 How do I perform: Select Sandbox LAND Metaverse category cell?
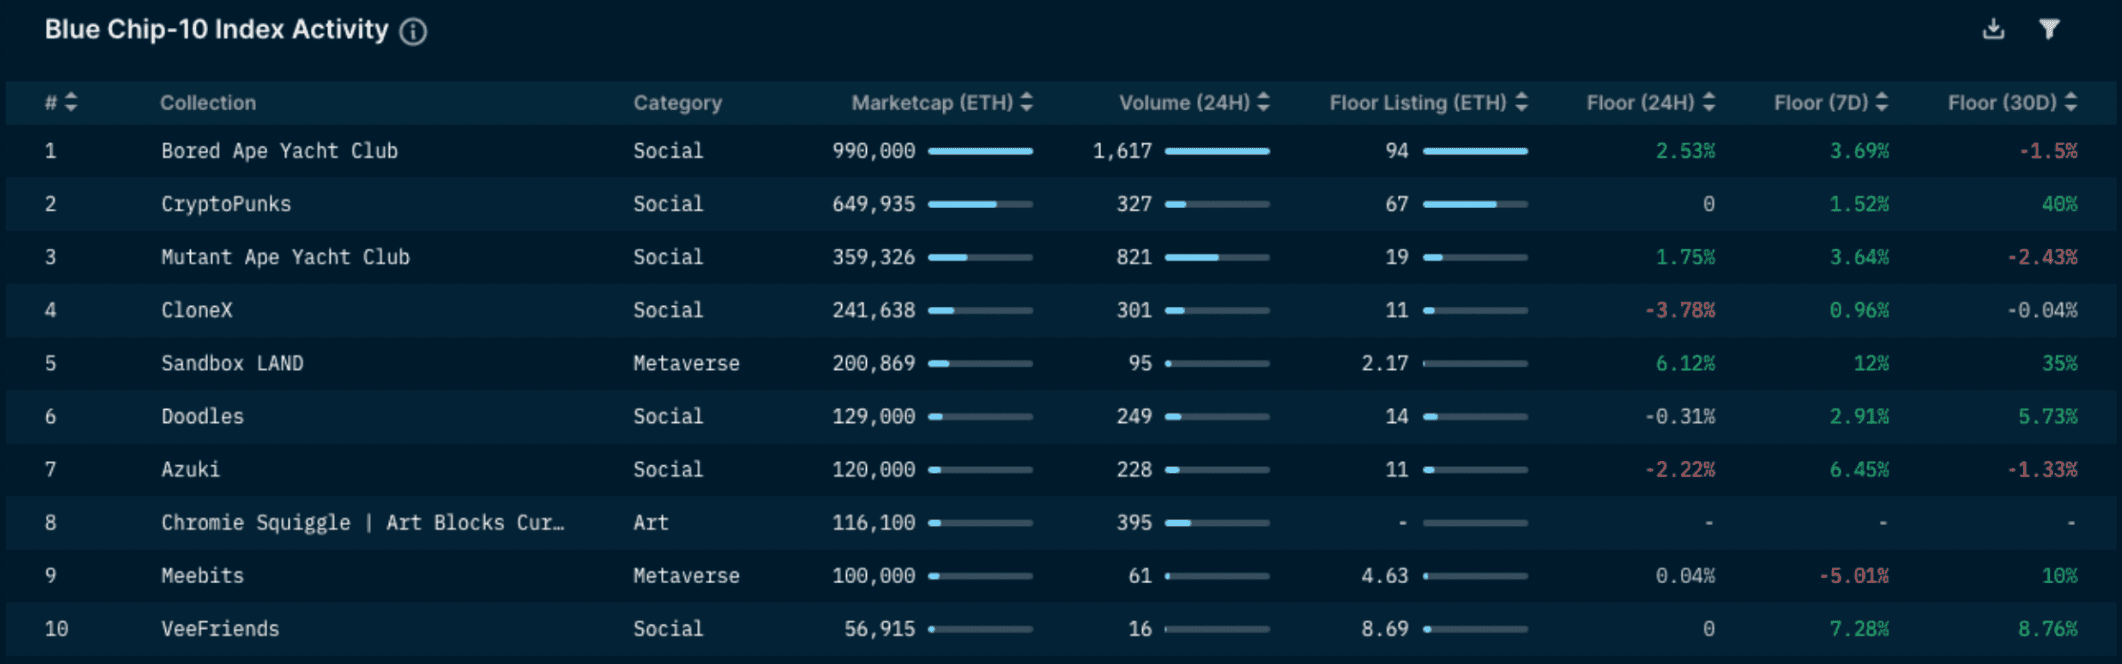coord(686,363)
